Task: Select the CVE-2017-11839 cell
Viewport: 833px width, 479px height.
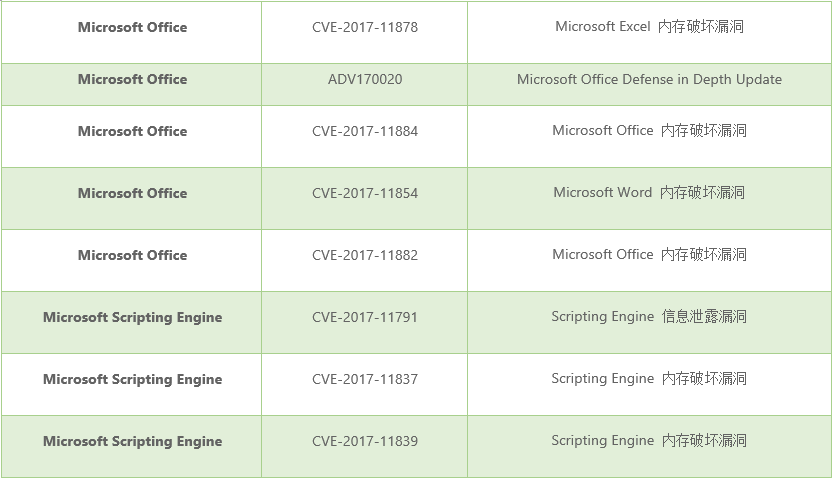Action: pyautogui.click(x=364, y=442)
